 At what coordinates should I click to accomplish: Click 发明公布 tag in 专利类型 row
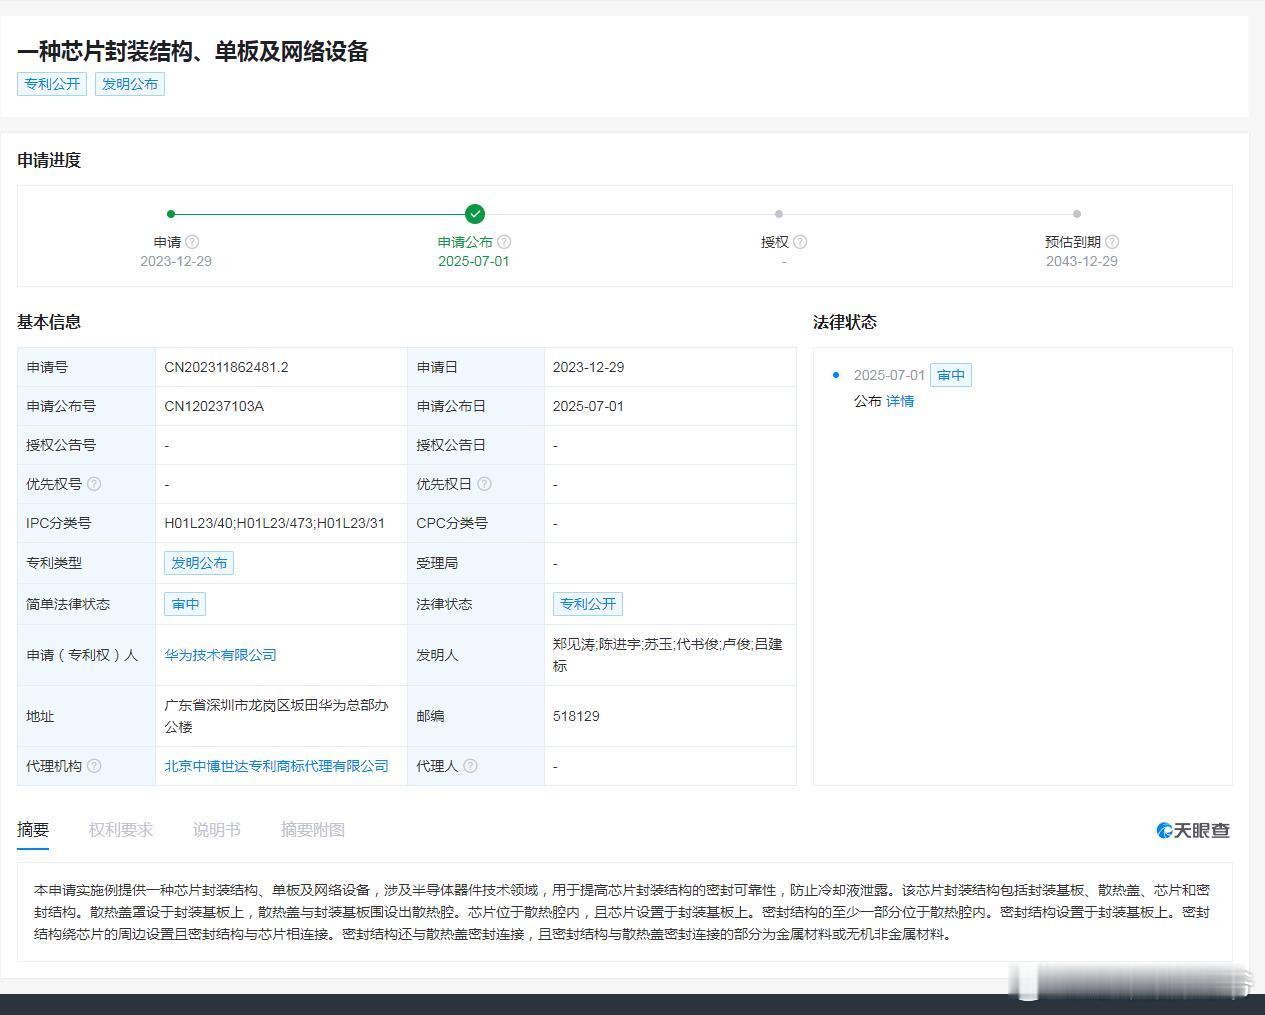point(199,563)
